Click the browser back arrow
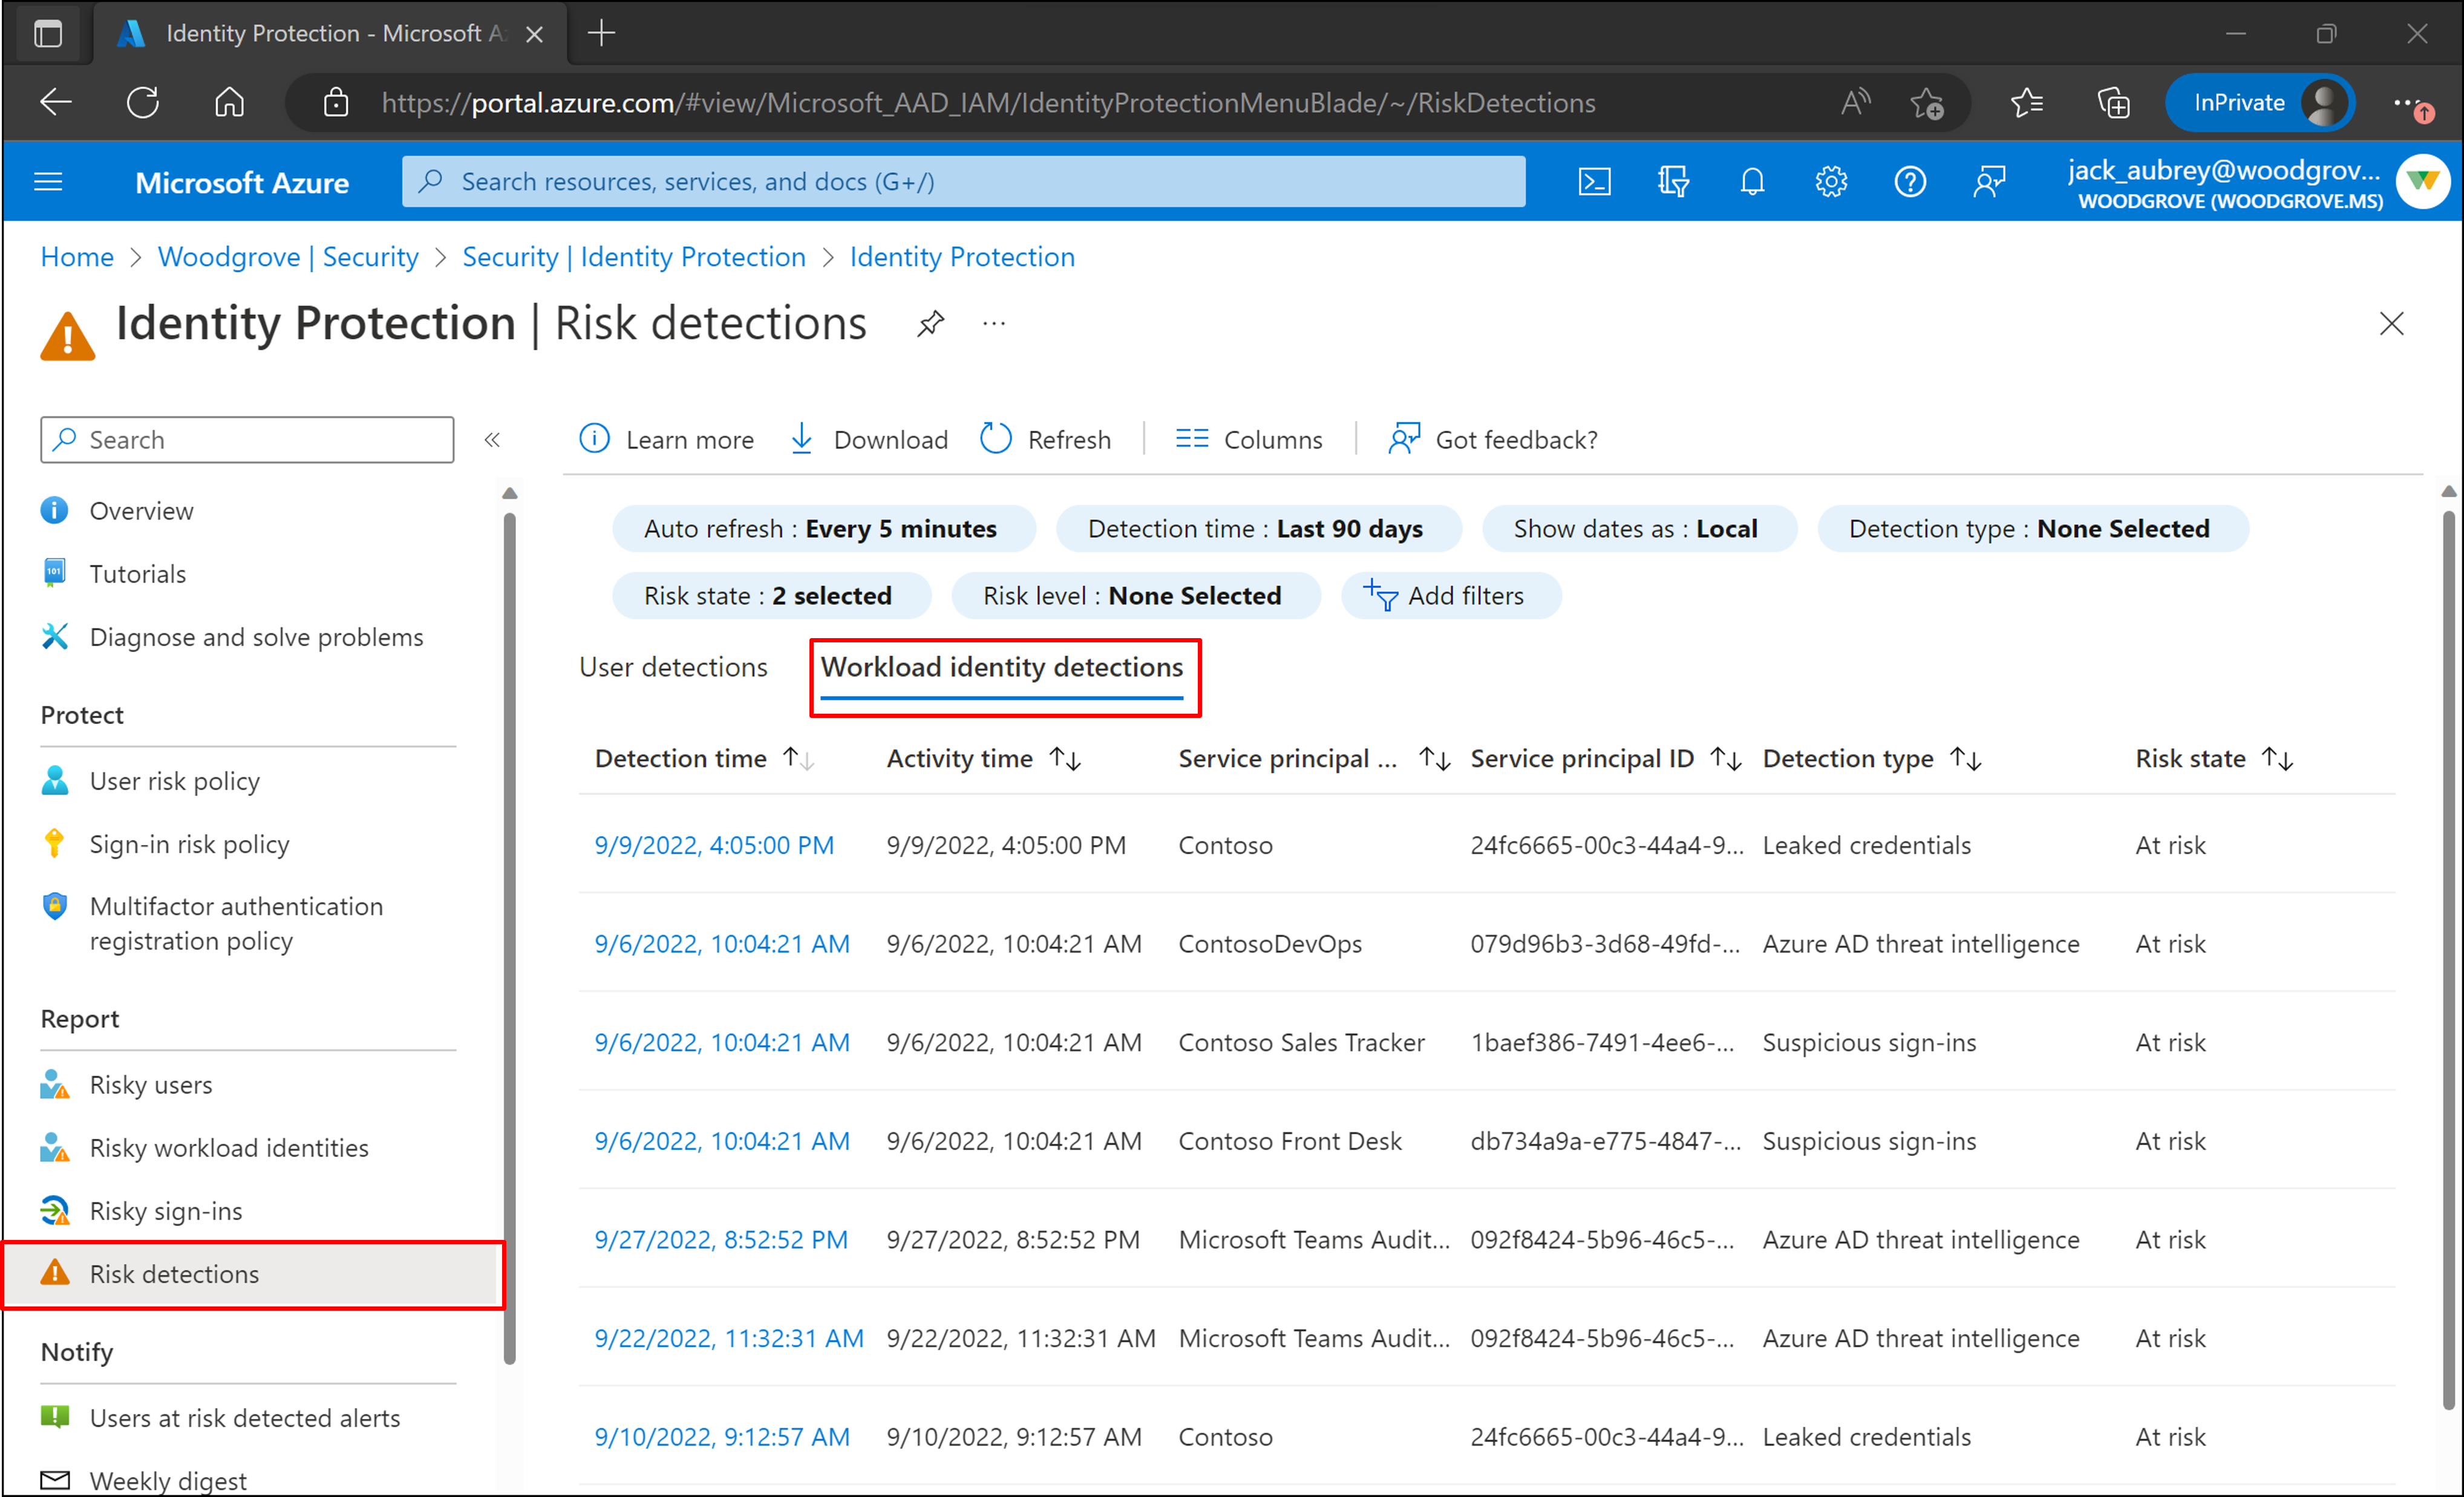This screenshot has height=1497, width=2464. (x=55, y=102)
